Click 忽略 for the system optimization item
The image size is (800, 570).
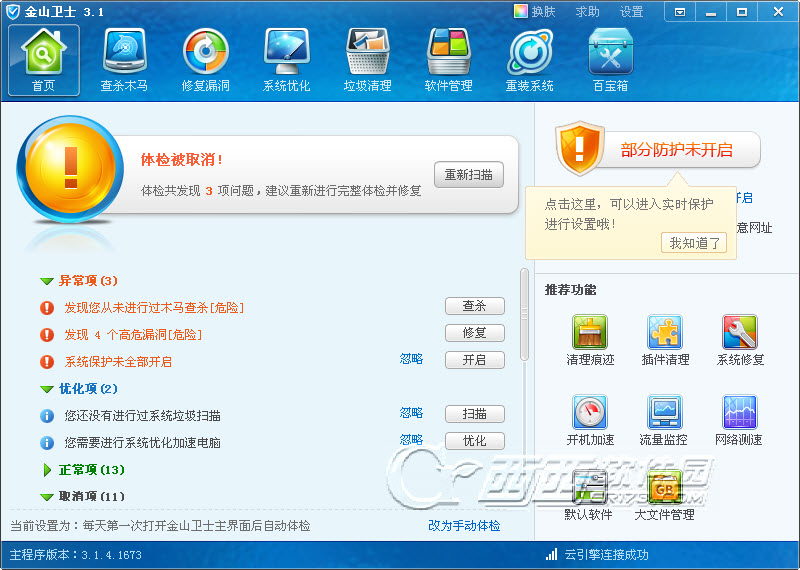pyautogui.click(x=411, y=440)
